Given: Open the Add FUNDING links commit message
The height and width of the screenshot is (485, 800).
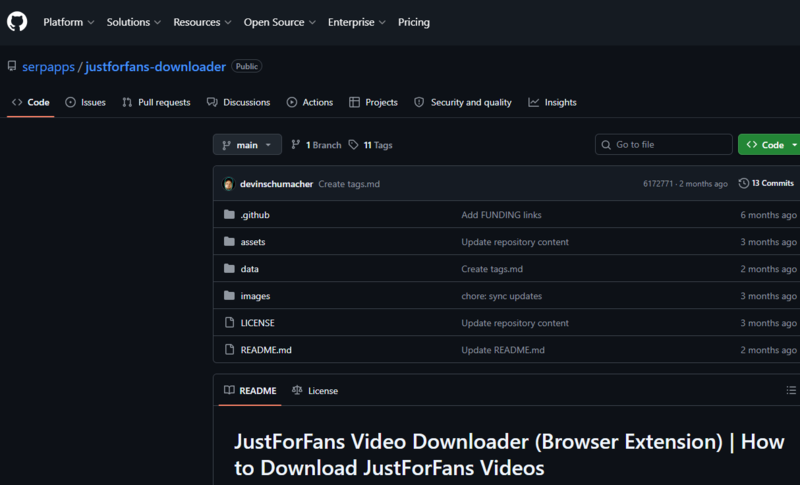Looking at the screenshot, I should pyautogui.click(x=501, y=215).
